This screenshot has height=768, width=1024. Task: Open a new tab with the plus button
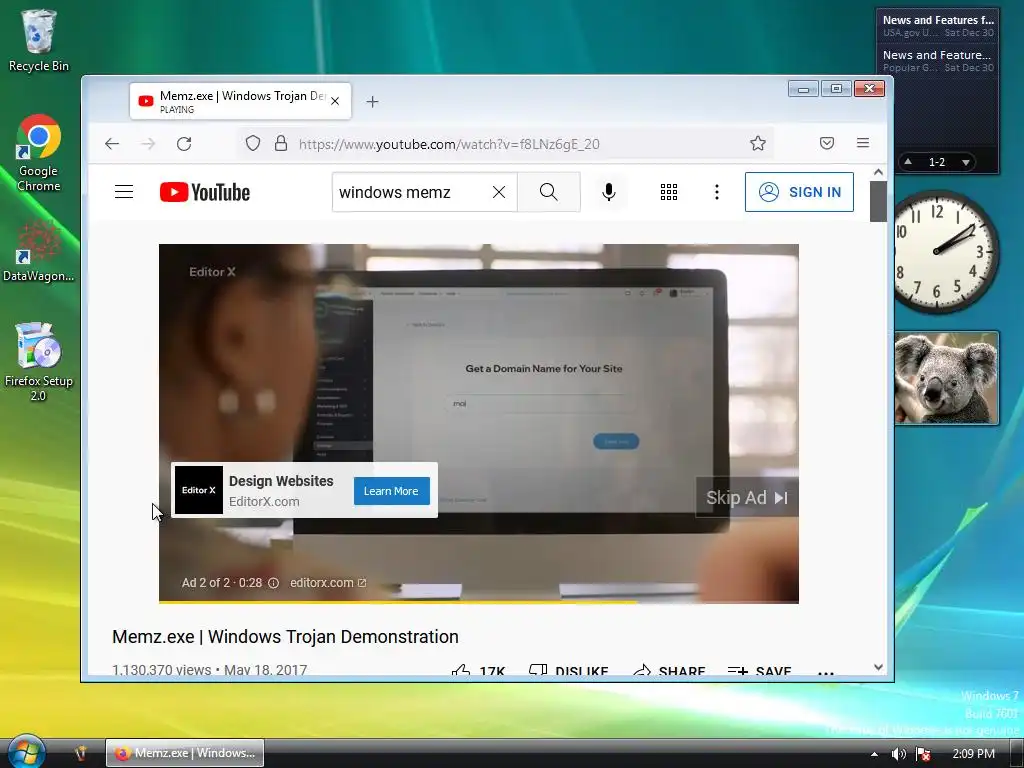coord(372,102)
